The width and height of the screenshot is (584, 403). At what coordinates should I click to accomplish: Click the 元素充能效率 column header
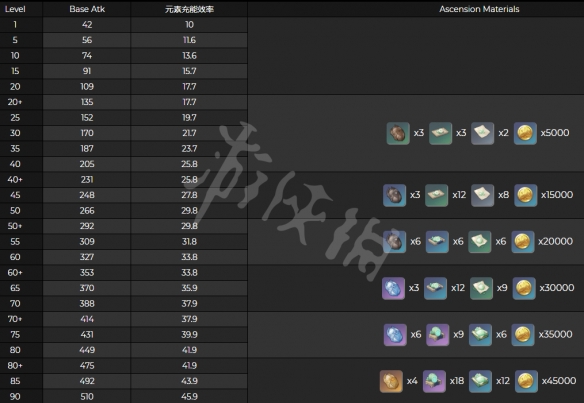pos(189,9)
